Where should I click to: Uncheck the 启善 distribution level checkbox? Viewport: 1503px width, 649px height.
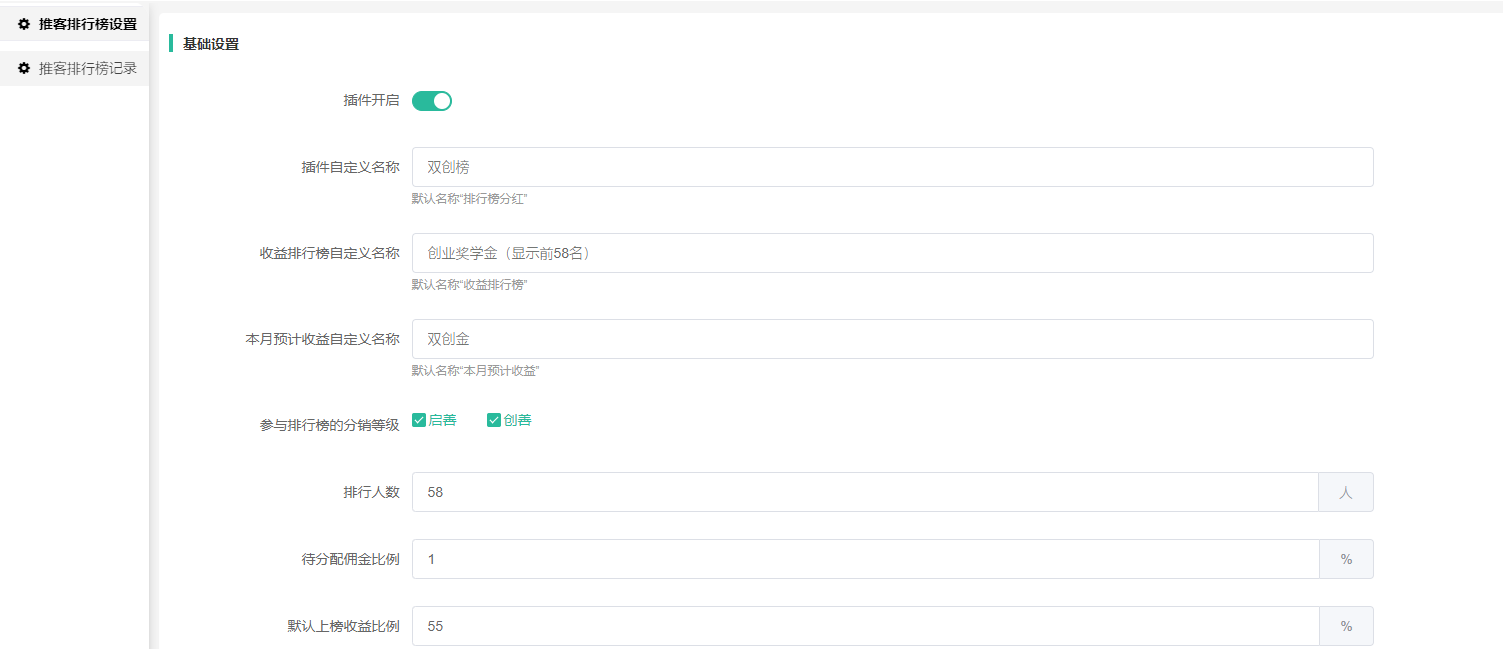pos(419,420)
